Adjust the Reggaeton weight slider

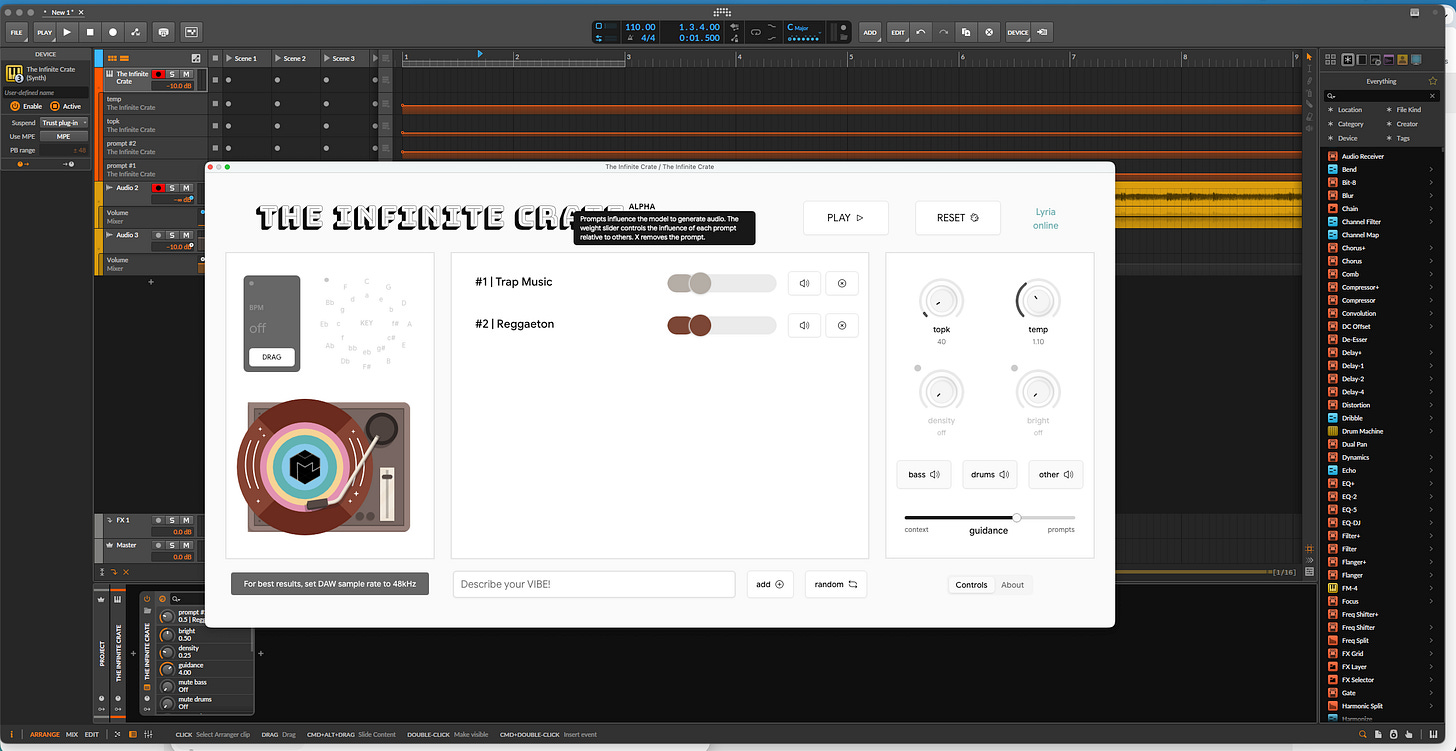coord(722,325)
